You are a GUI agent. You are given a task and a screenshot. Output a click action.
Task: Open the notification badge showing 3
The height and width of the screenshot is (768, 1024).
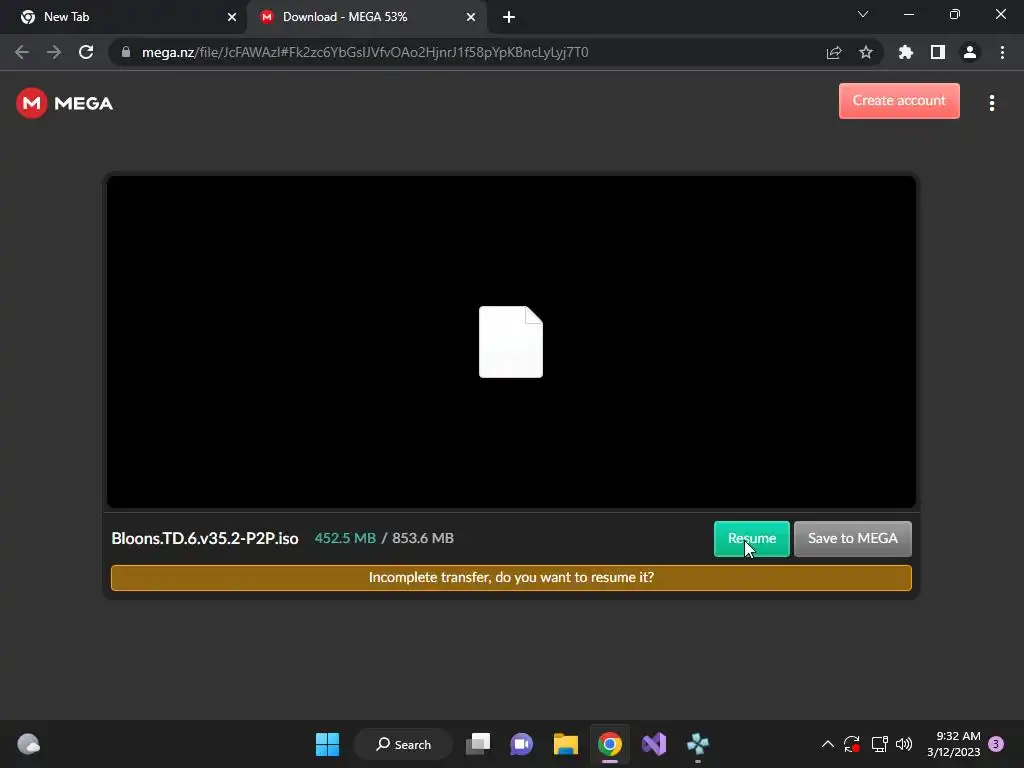(x=997, y=744)
